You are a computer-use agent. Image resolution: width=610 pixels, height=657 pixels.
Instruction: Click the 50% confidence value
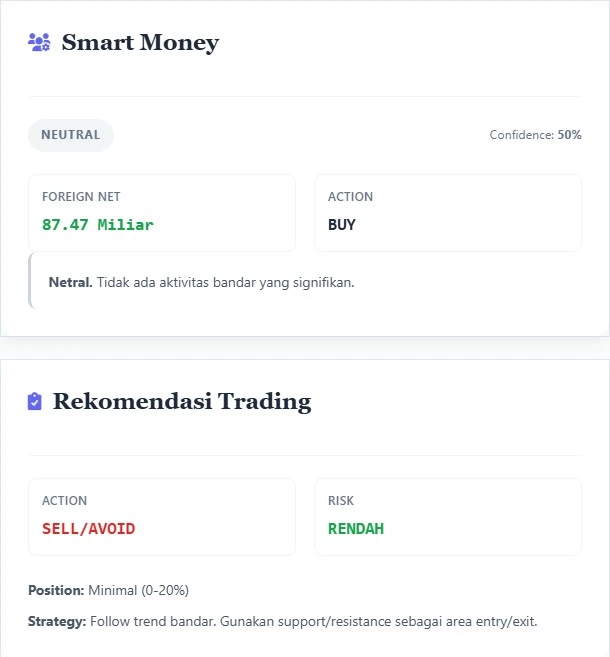(x=569, y=135)
